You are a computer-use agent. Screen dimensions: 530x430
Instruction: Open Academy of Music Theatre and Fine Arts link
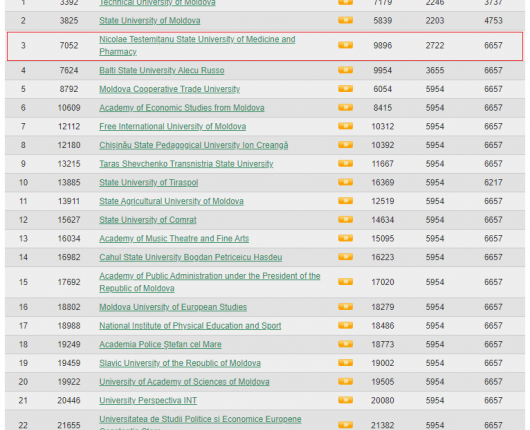point(174,239)
